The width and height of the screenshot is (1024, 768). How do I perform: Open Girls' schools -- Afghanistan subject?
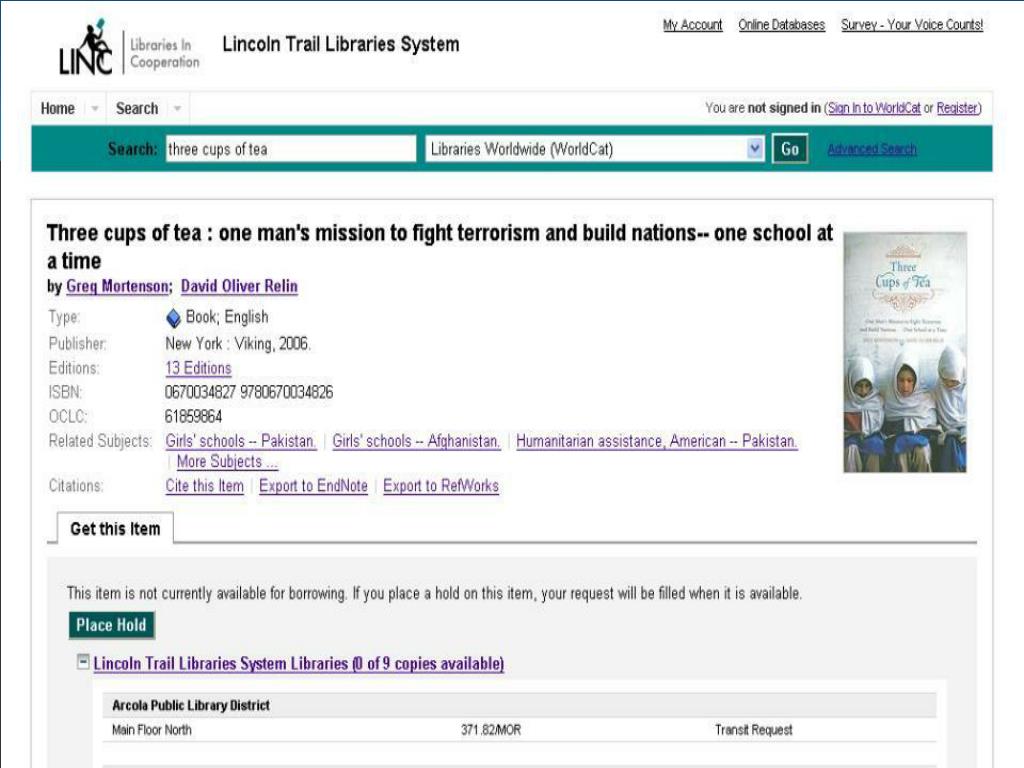(416, 441)
